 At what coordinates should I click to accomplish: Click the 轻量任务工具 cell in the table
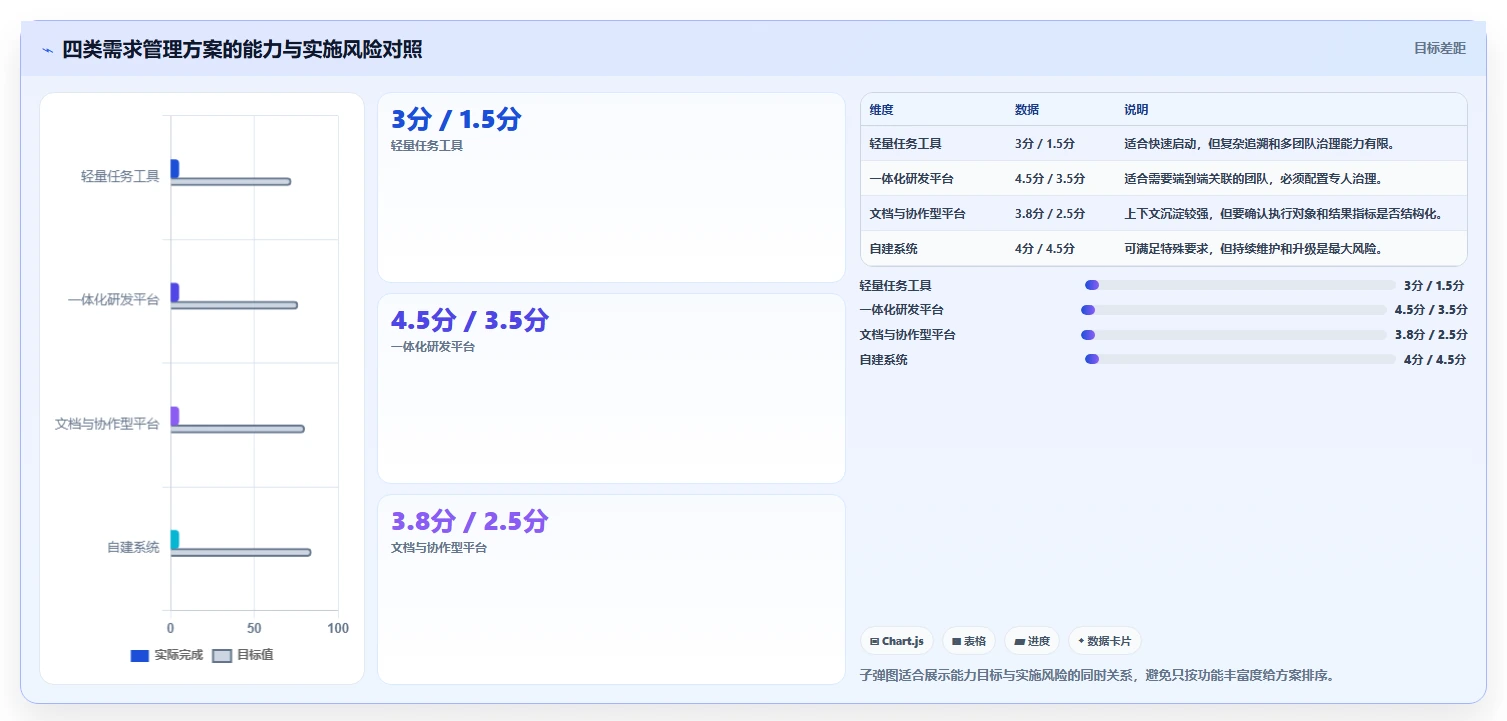906,144
